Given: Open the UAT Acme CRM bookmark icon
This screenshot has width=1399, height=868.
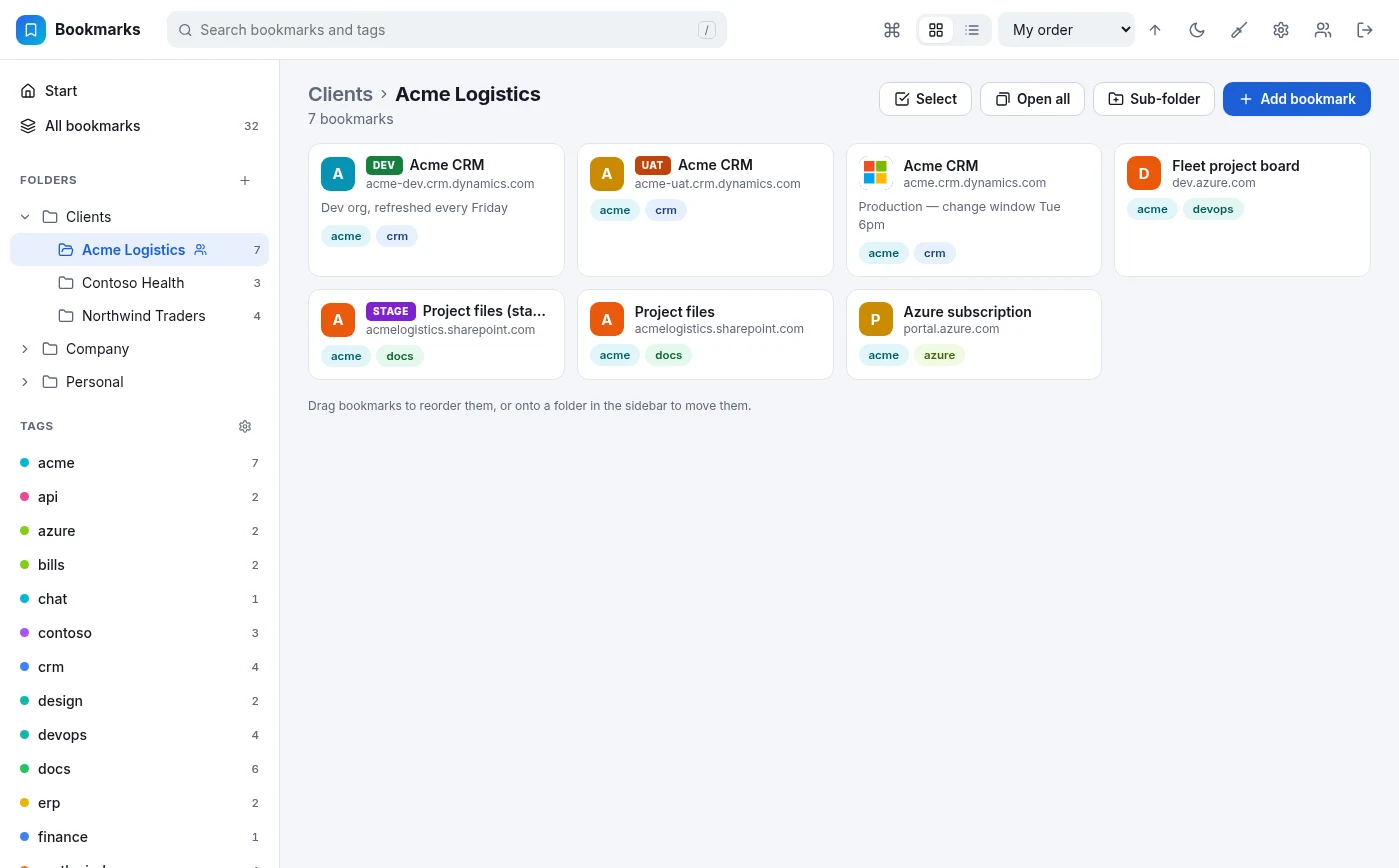Looking at the screenshot, I should pyautogui.click(x=607, y=174).
